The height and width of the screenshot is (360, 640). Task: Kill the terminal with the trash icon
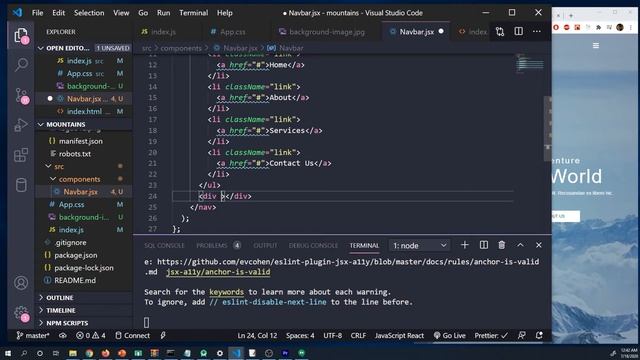coord(502,245)
